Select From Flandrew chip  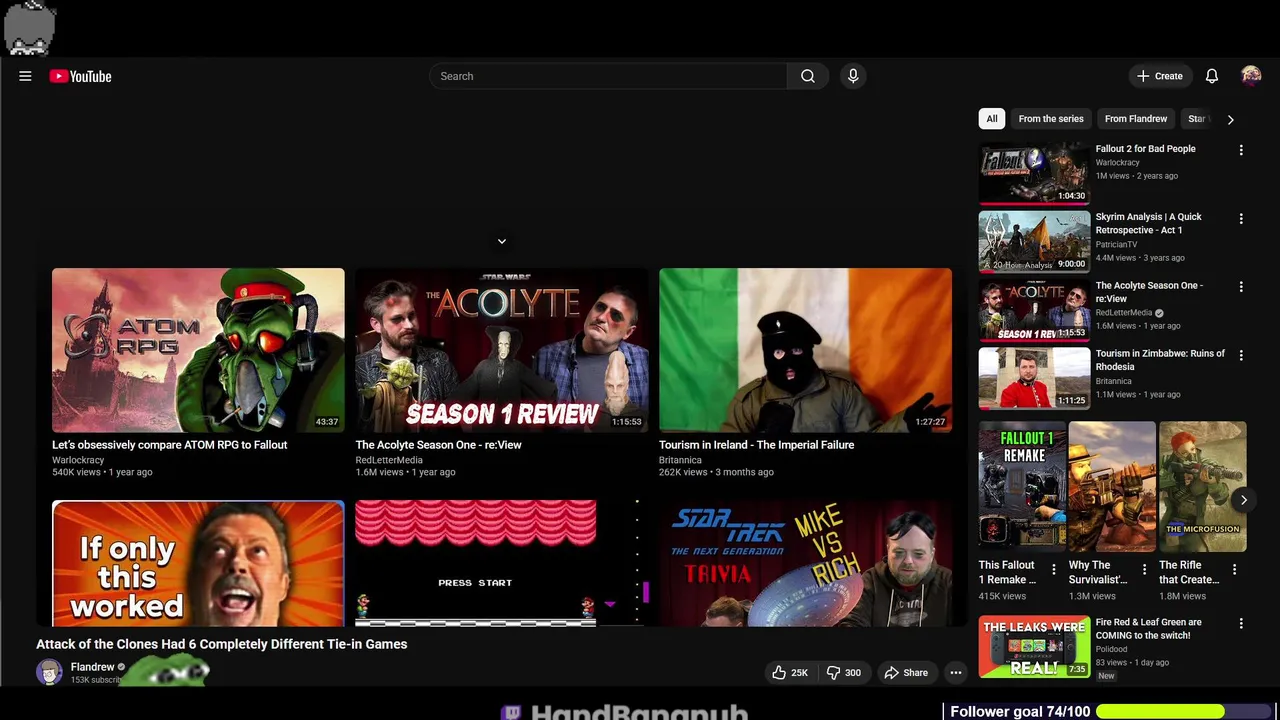pyautogui.click(x=1136, y=119)
